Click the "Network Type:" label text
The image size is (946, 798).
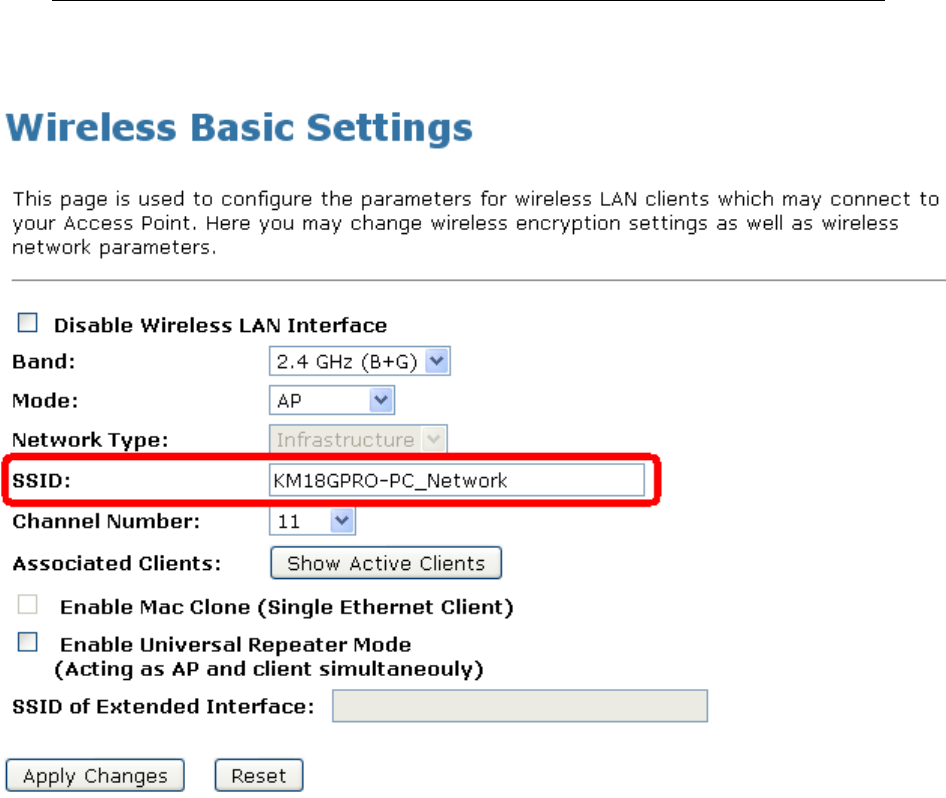point(90,440)
